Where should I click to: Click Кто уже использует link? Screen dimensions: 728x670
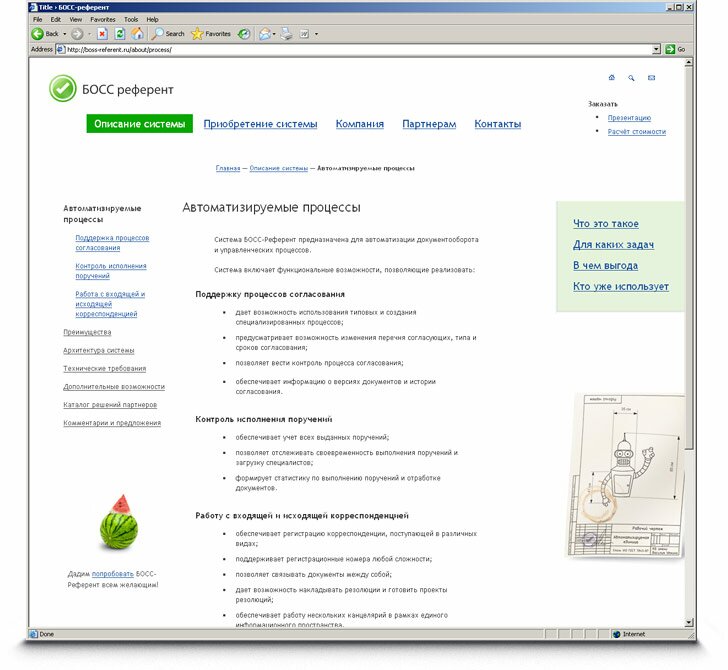tap(621, 286)
